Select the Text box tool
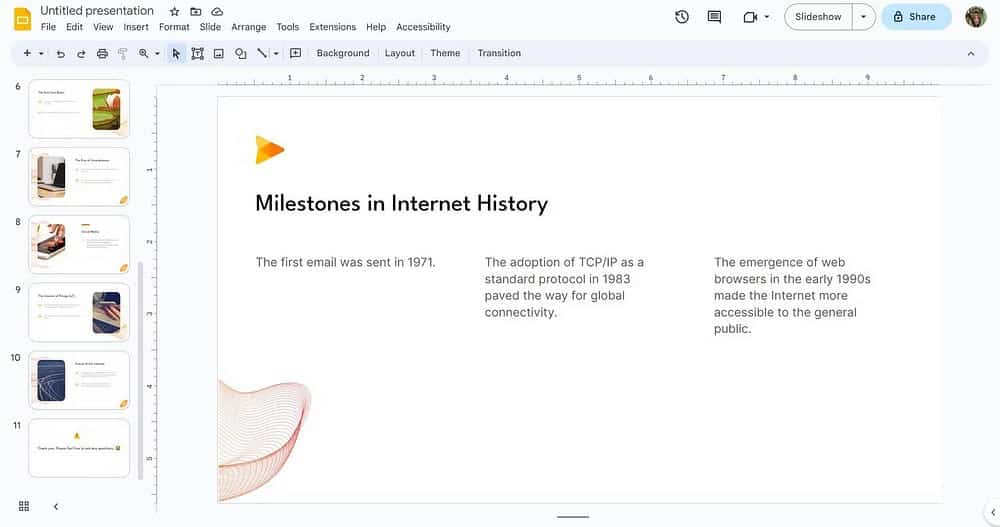This screenshot has height=527, width=1000. point(197,53)
